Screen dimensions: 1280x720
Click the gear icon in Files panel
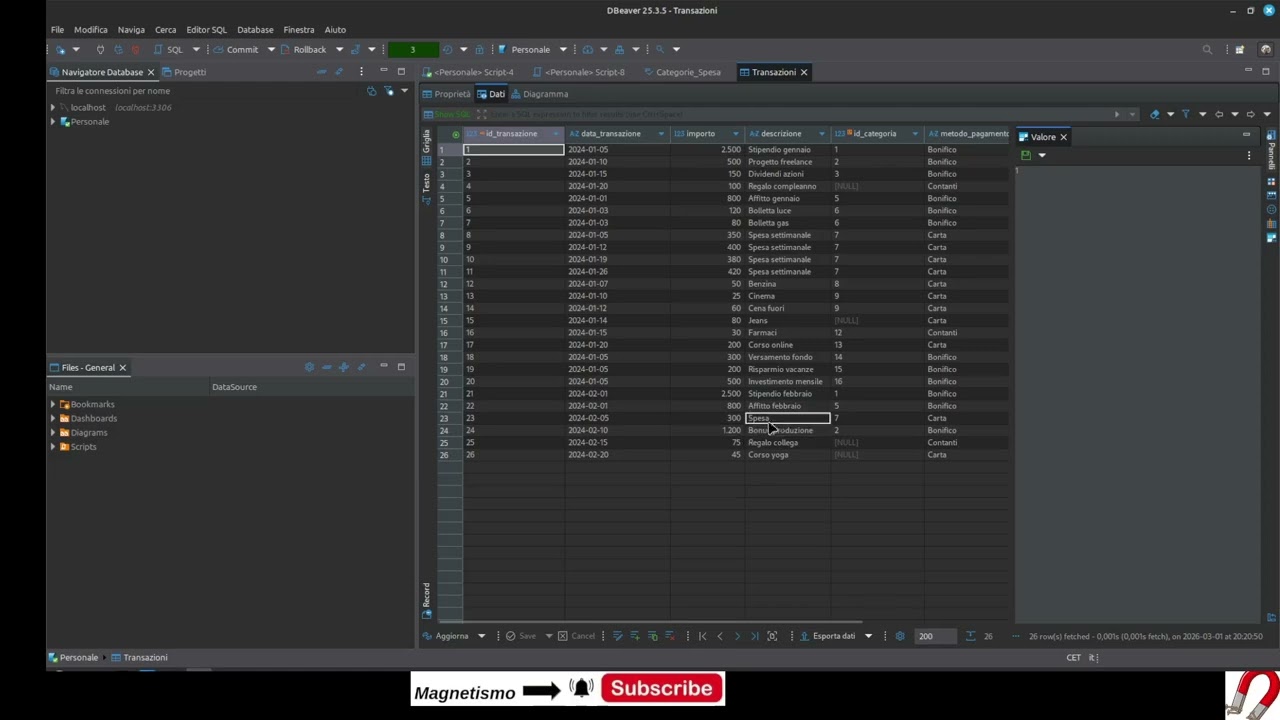click(309, 367)
